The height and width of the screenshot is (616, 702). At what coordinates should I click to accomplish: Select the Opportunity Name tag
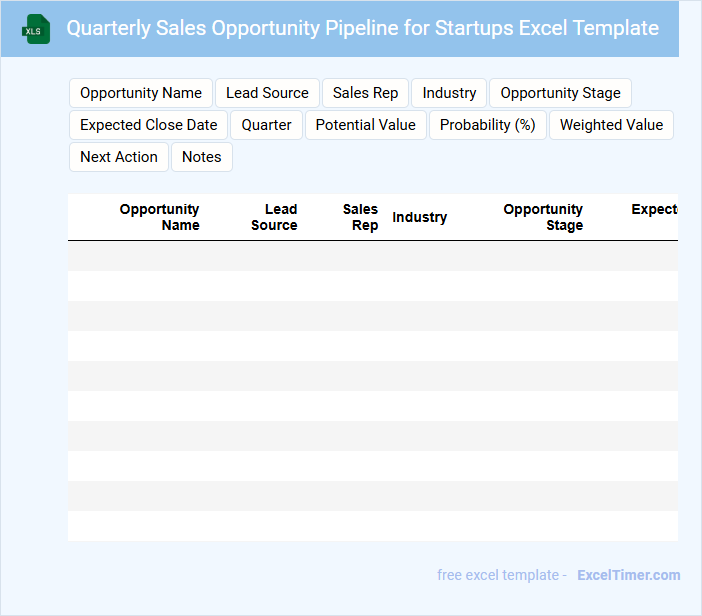click(x=141, y=93)
